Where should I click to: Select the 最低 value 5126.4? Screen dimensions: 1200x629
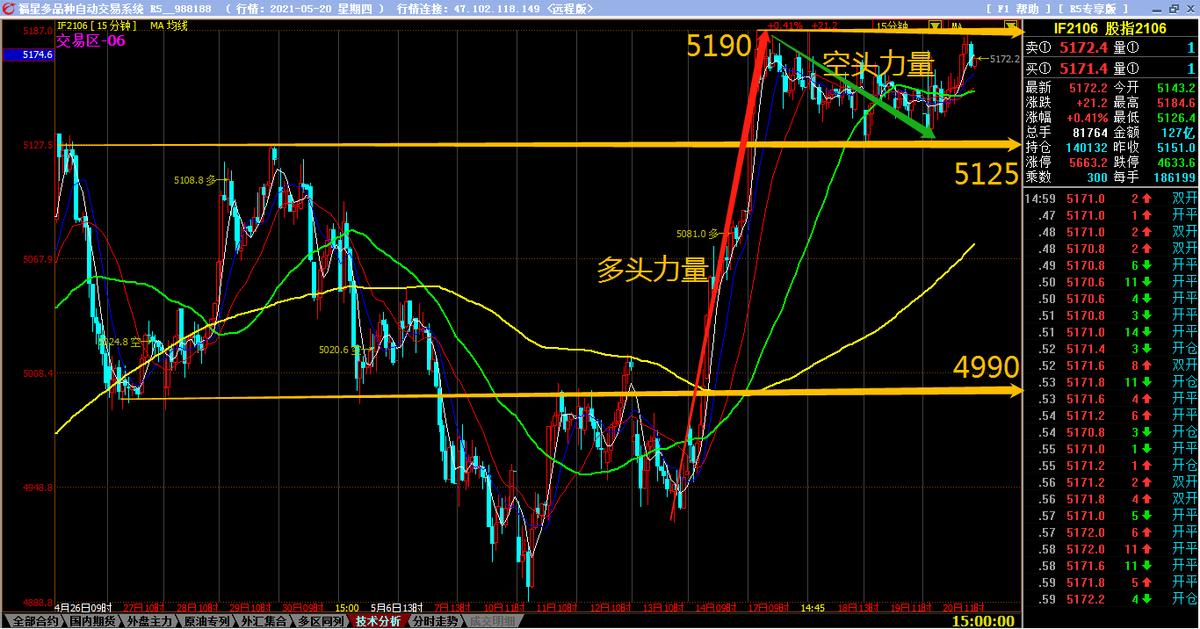(x=1176, y=117)
